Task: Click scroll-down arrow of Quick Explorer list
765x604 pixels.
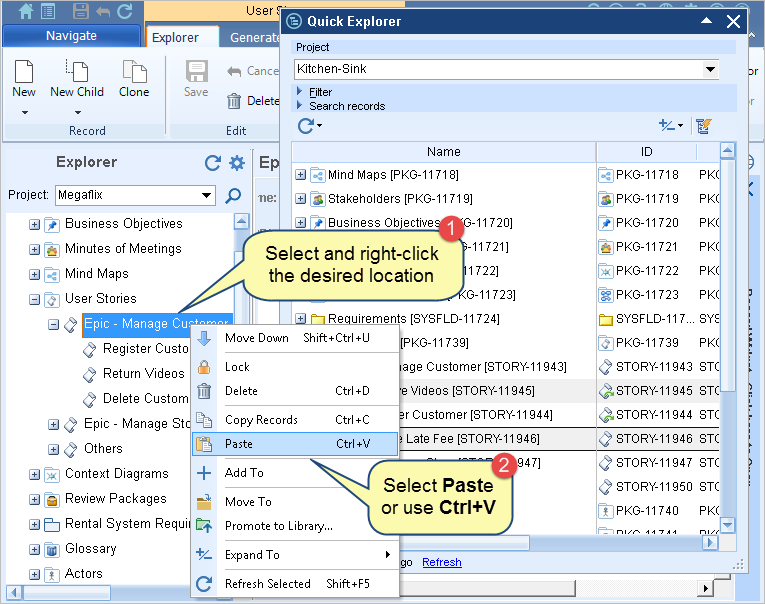Action: (727, 525)
